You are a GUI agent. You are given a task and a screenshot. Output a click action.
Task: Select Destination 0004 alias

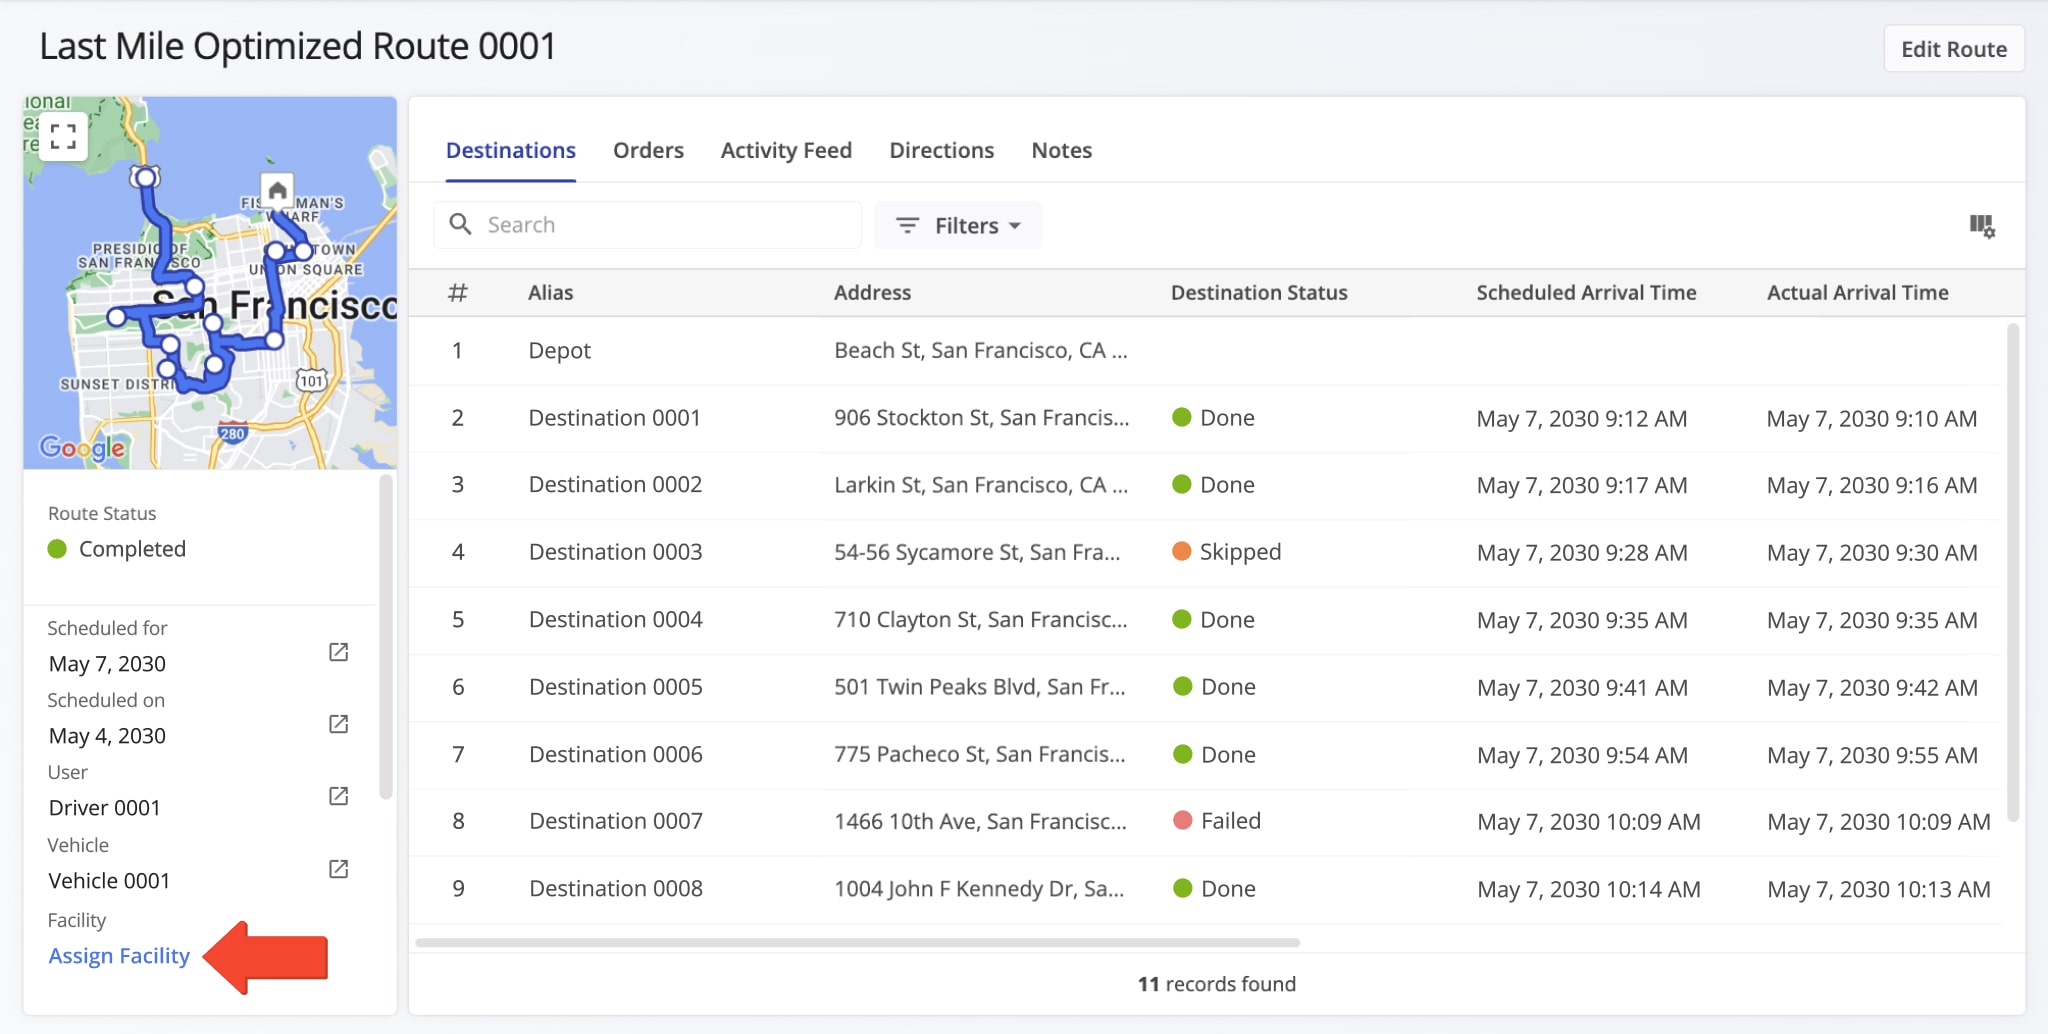(615, 620)
